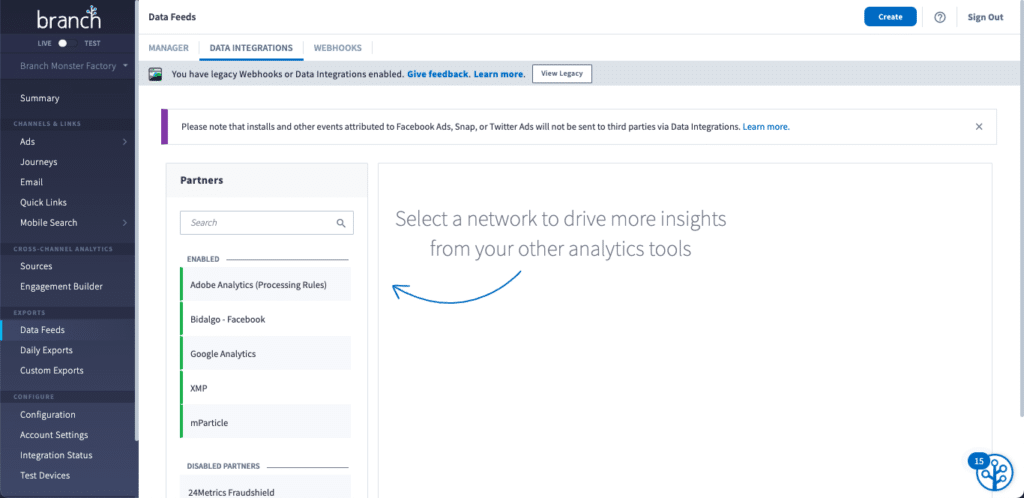Open the Branch chat widget with badge

pos(993,471)
